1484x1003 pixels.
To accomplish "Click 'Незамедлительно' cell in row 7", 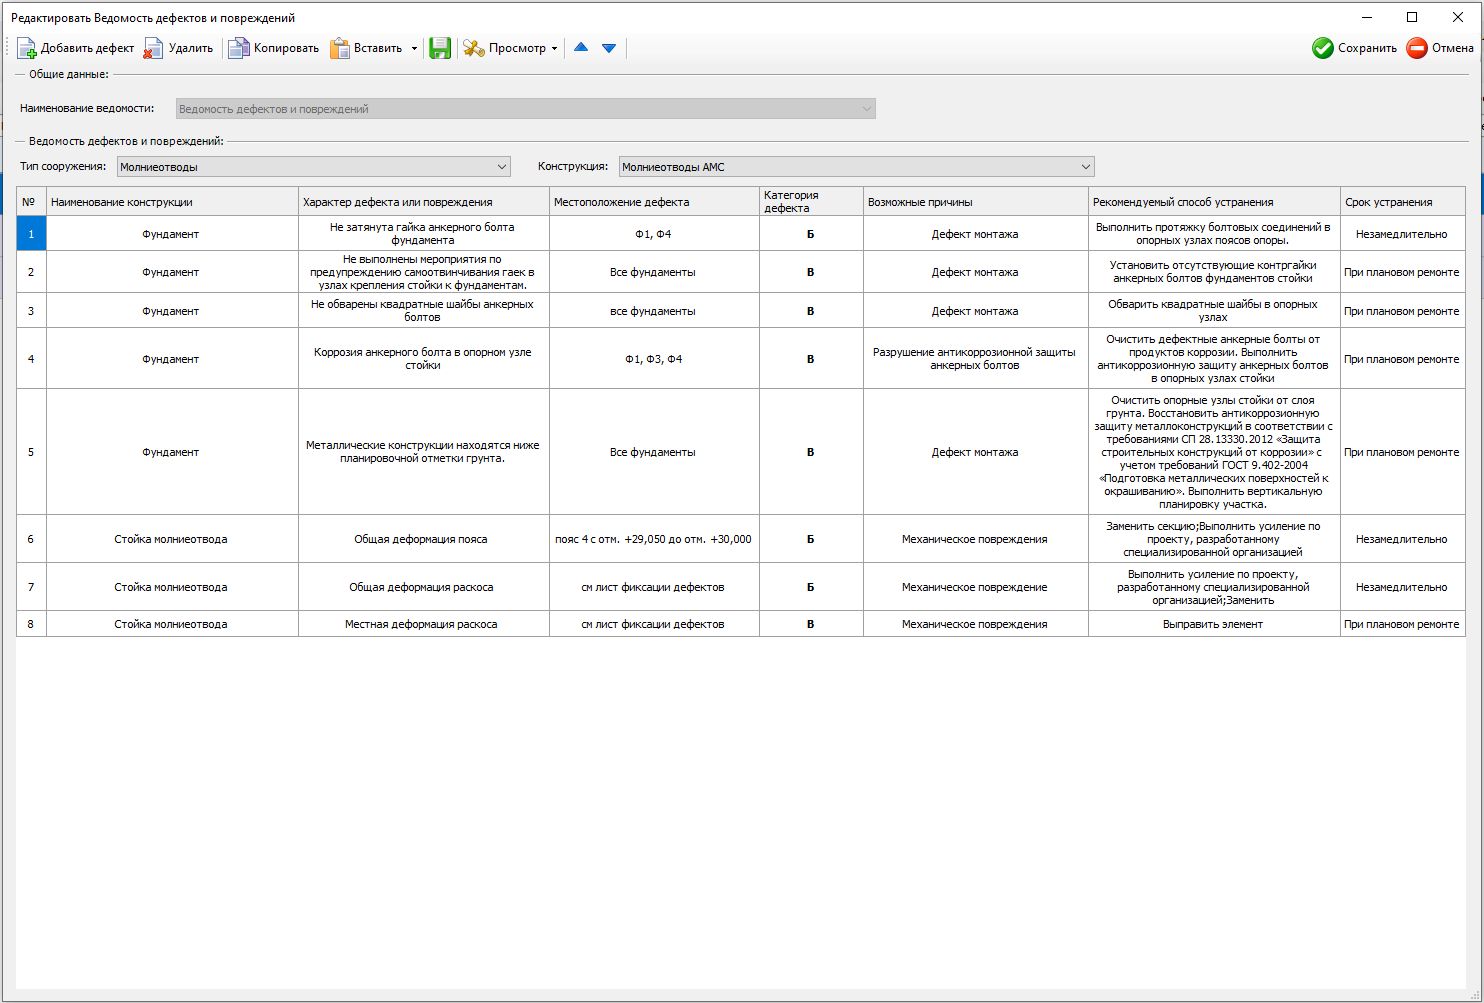I will point(1402,587).
